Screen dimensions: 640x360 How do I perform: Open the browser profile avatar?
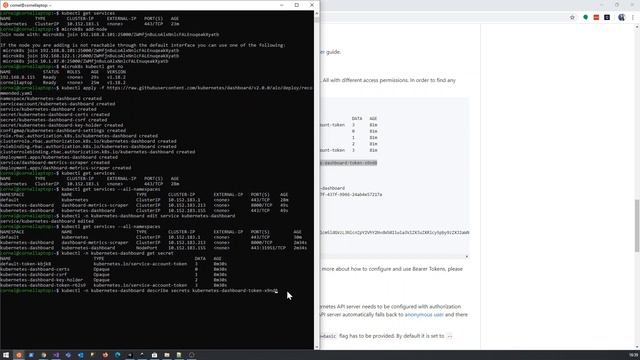[621, 18]
